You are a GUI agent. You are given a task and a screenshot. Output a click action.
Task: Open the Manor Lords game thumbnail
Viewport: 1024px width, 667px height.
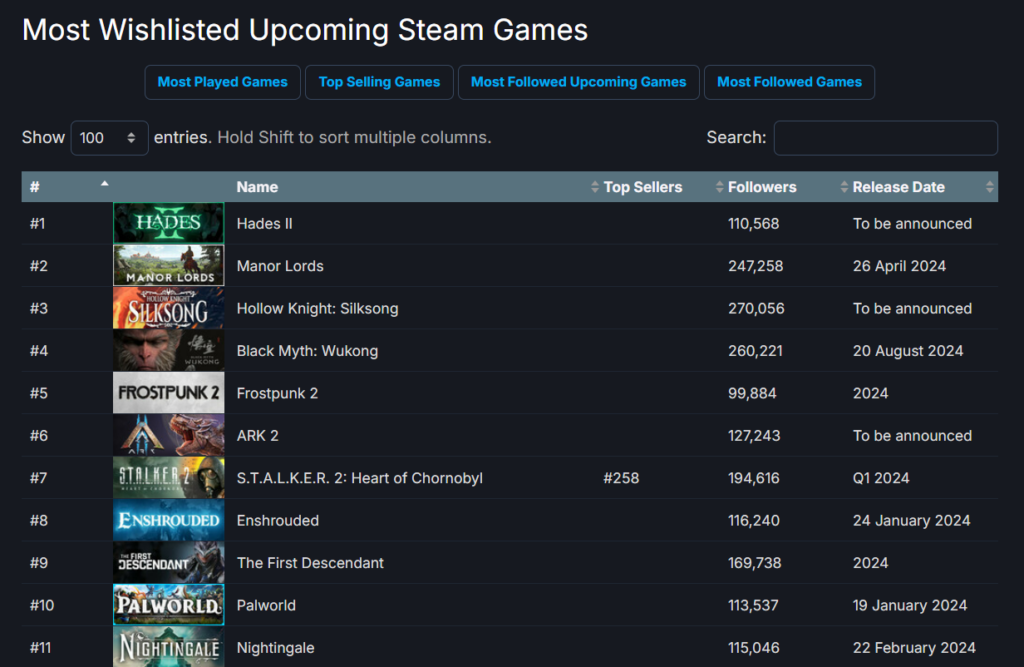(x=168, y=266)
